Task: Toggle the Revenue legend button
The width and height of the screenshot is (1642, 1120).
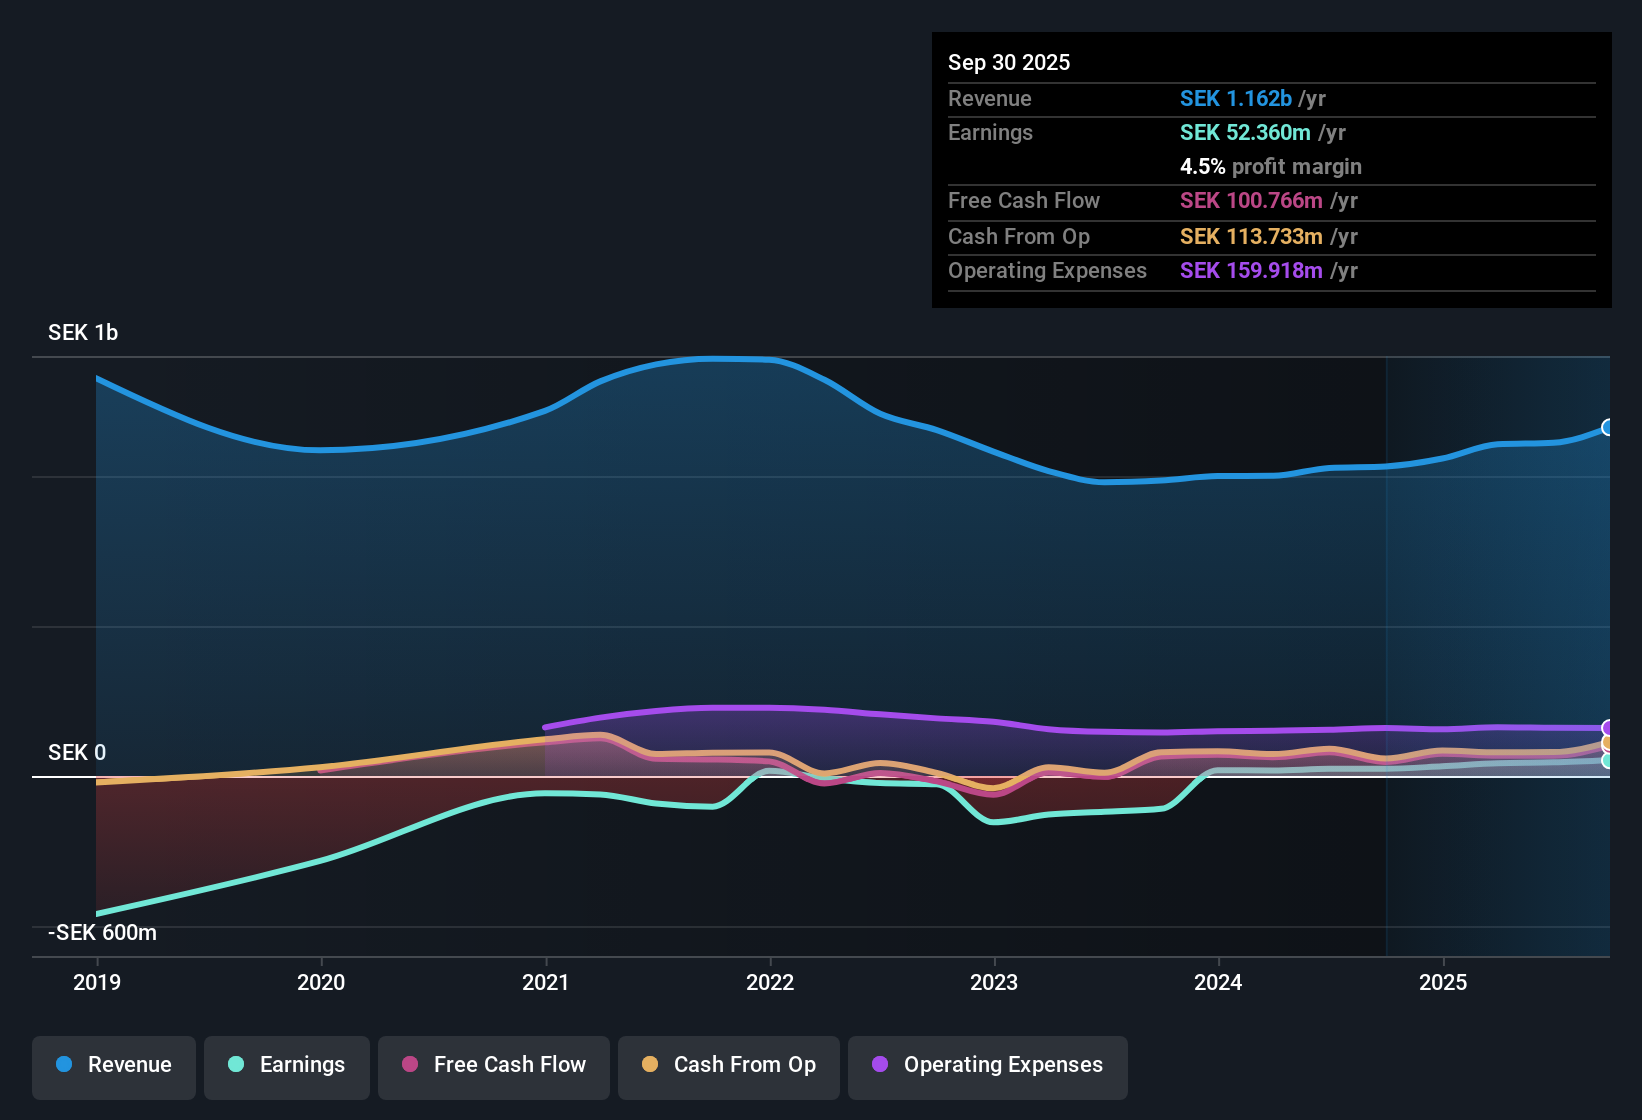Action: point(114,1065)
